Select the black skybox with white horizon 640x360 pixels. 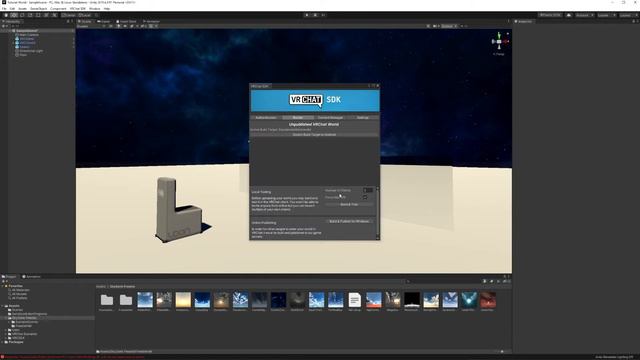411,300
